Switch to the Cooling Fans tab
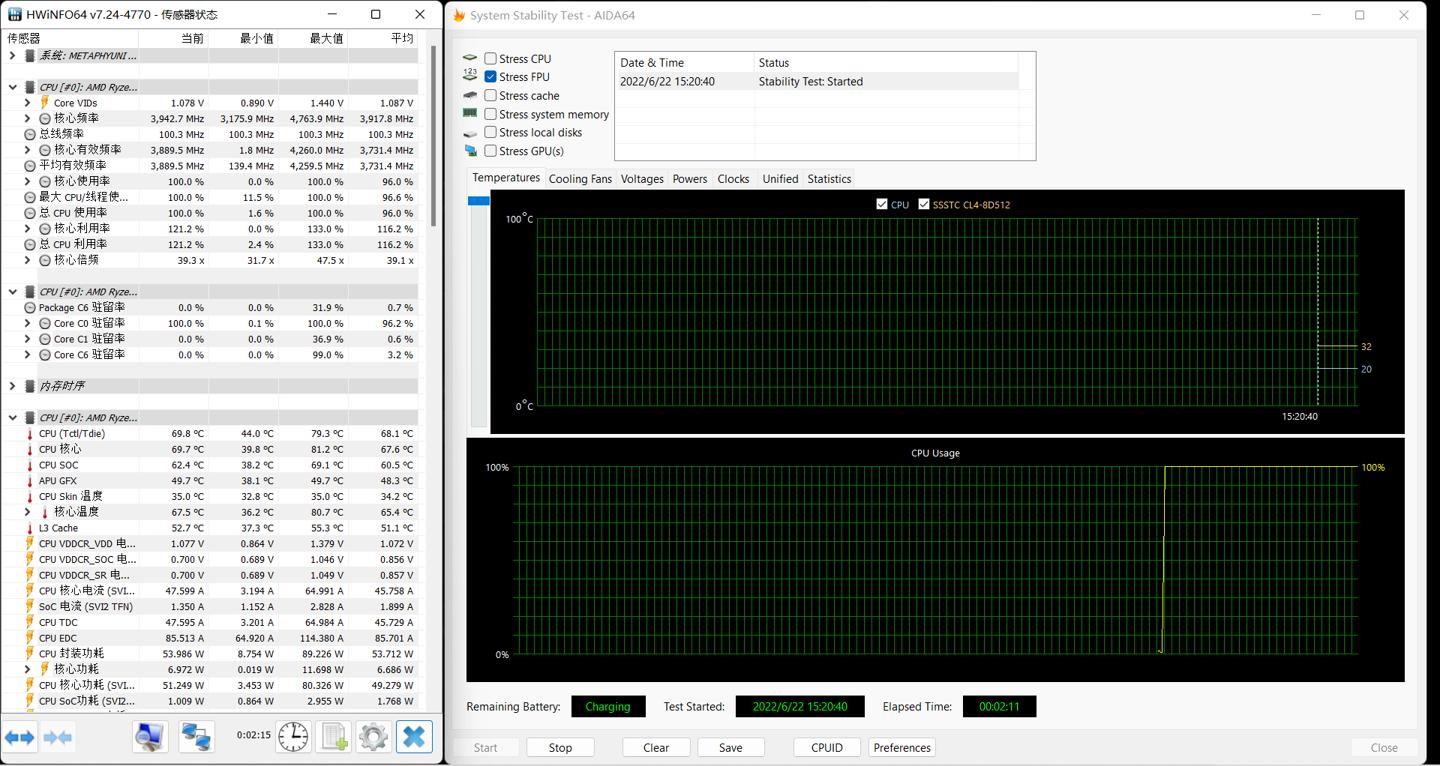This screenshot has width=1440, height=766. click(x=580, y=179)
